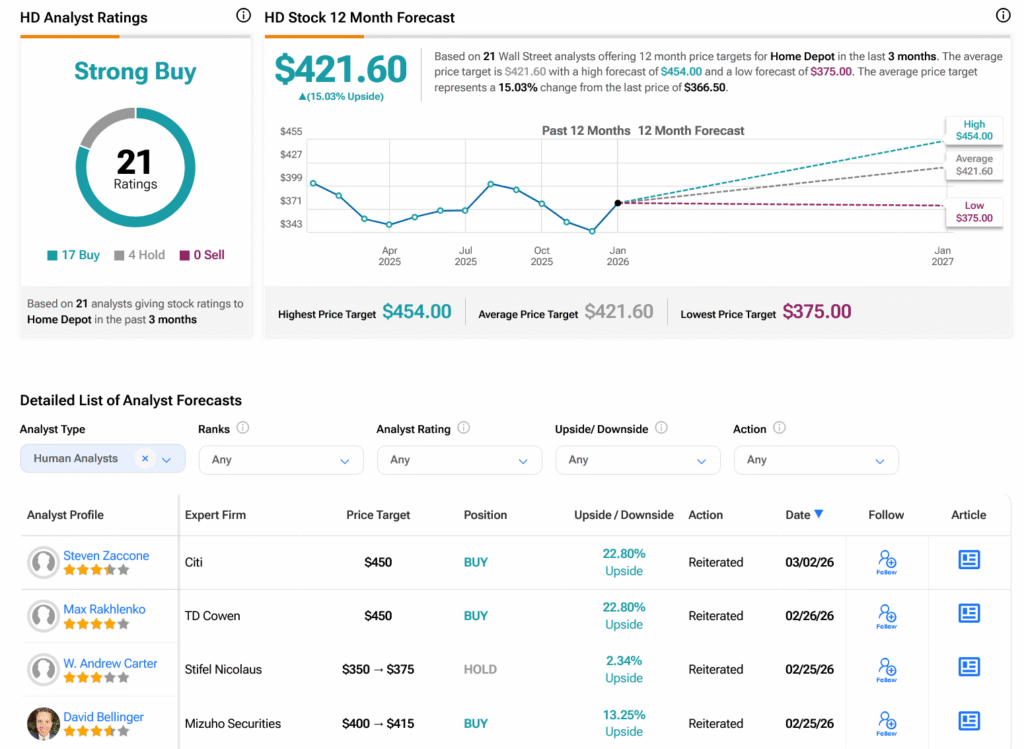Click info icon next to Analyst Rating filter
The width and height of the screenshot is (1024, 749).
[x=463, y=428]
